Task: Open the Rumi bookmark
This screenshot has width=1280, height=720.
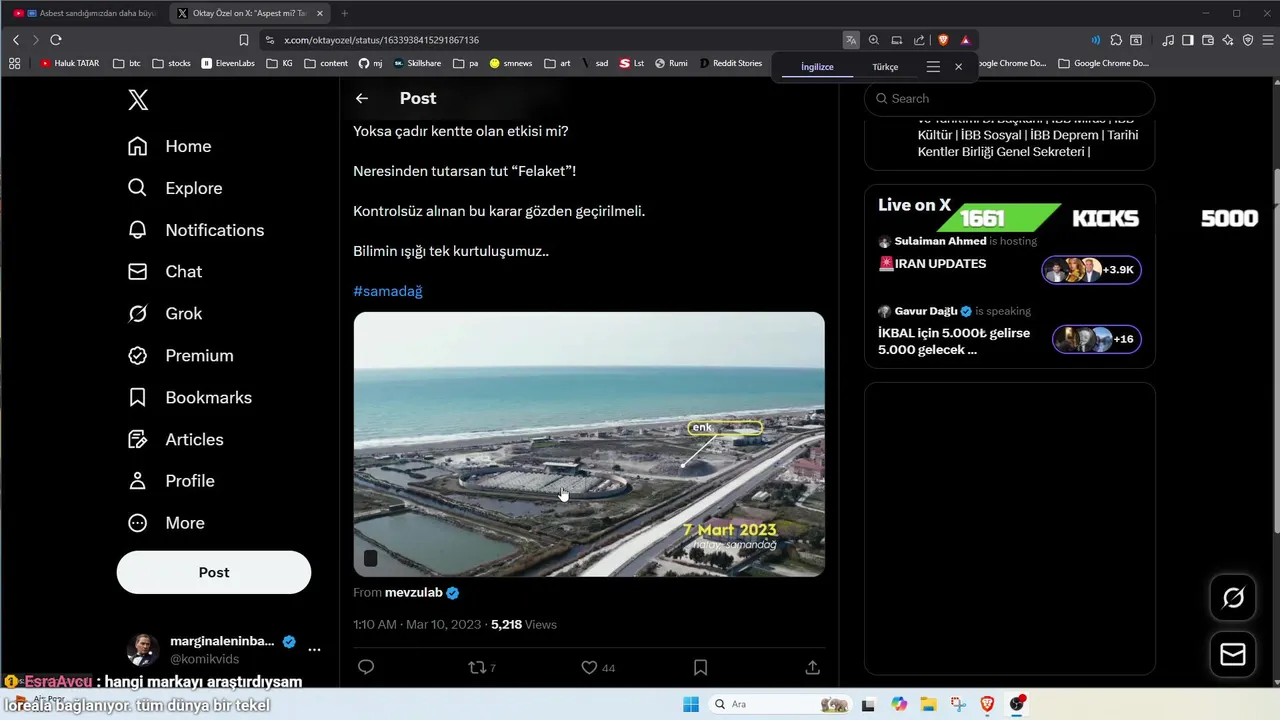Action: click(x=671, y=63)
